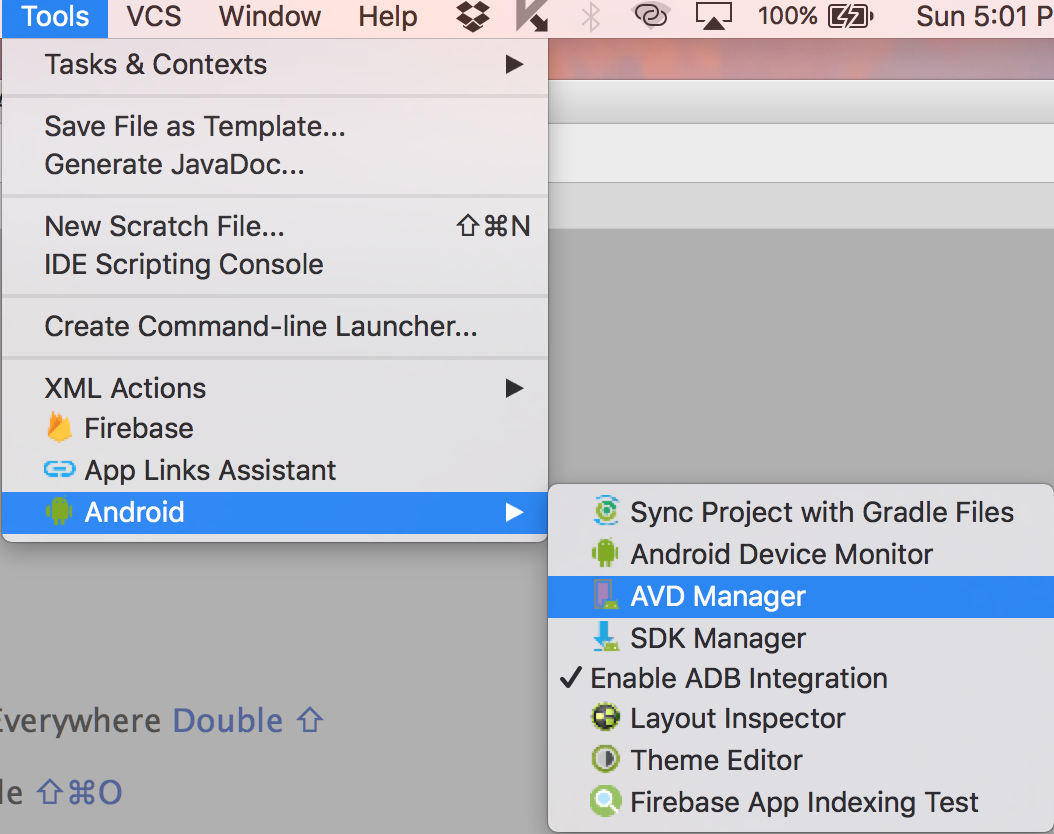1054x834 pixels.
Task: Click the shift-command-O shortcut hint
Action: point(79,793)
